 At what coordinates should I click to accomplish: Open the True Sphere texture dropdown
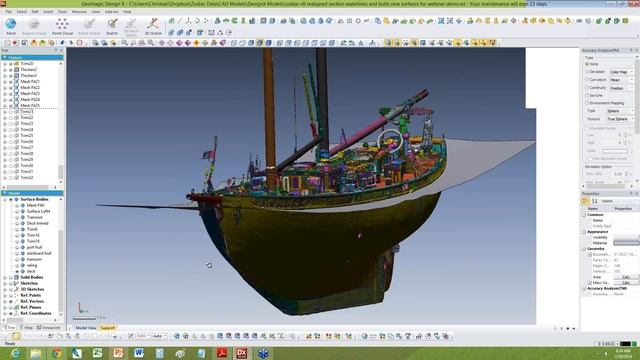(620, 119)
